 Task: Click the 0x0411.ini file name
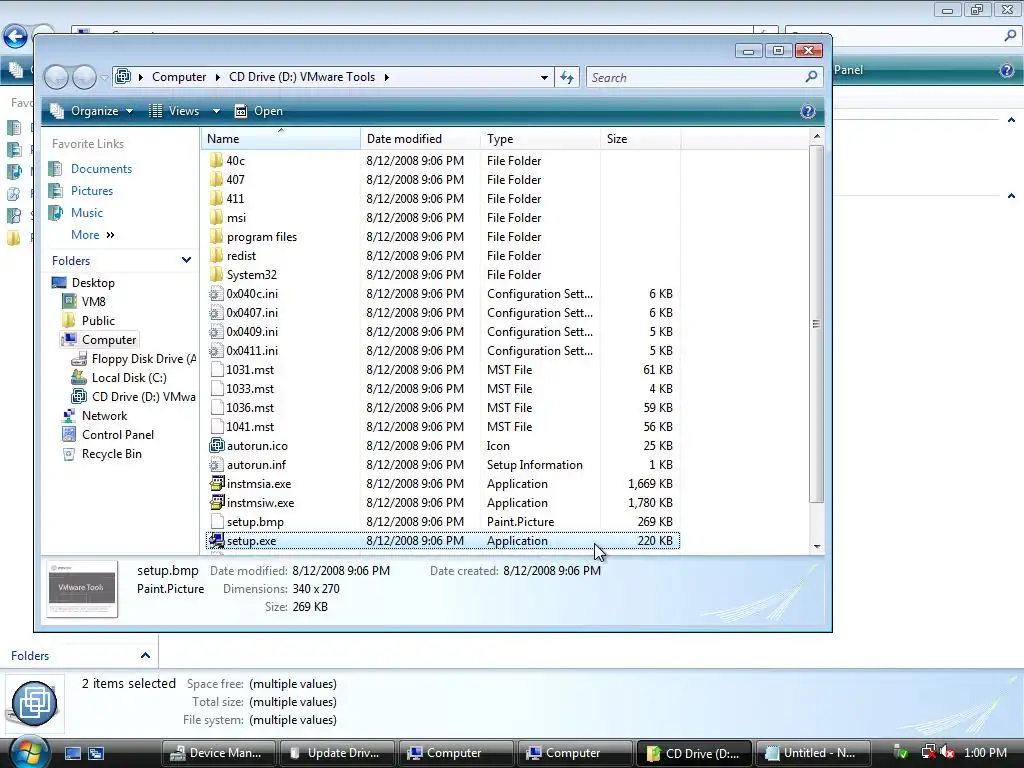[x=252, y=351]
